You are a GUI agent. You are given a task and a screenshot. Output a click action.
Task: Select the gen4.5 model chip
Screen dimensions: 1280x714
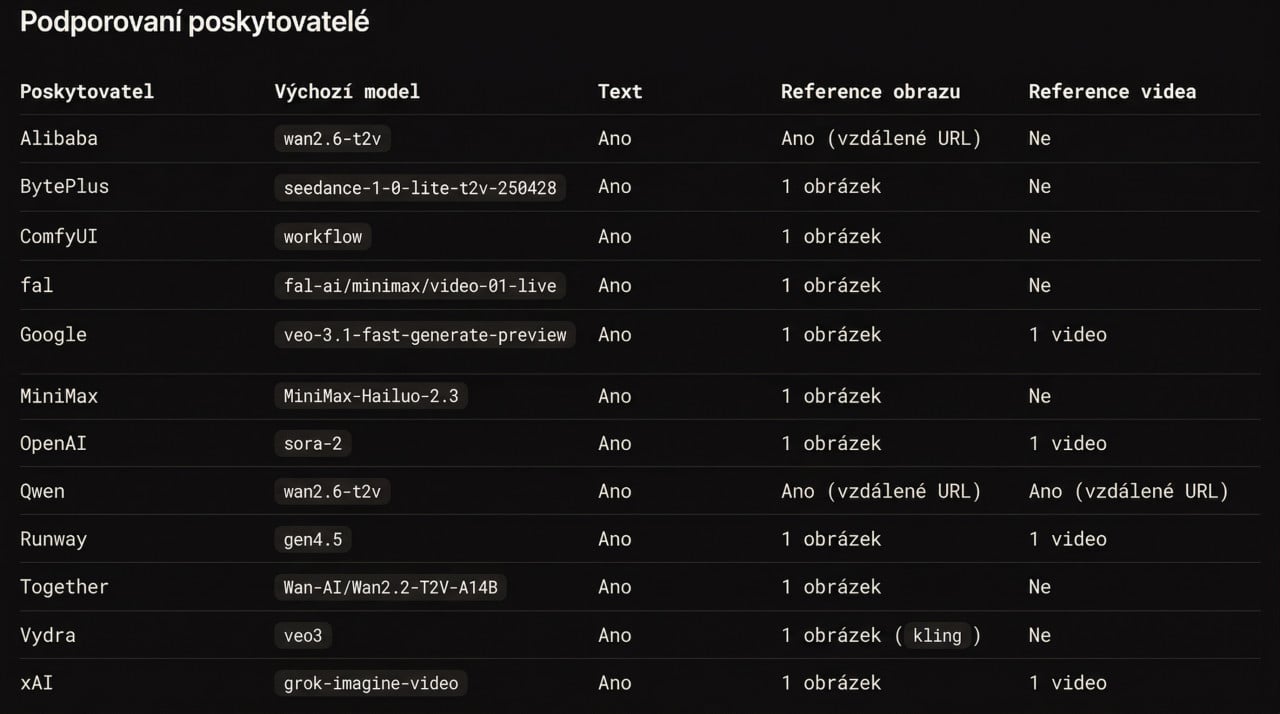tap(312, 539)
